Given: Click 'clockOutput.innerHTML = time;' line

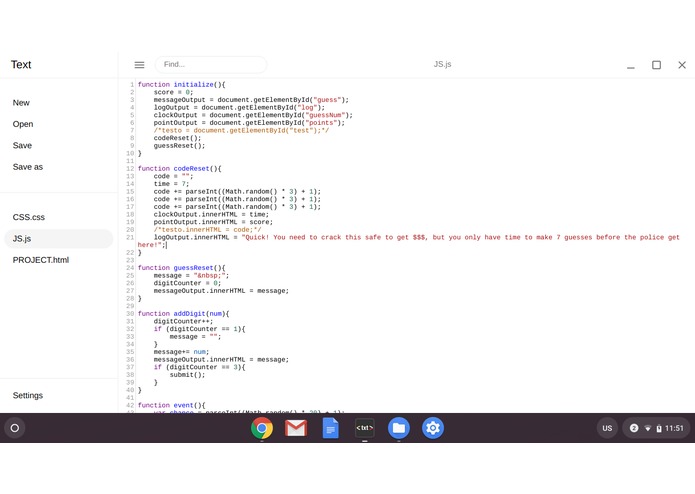Looking at the screenshot, I should click(211, 214).
